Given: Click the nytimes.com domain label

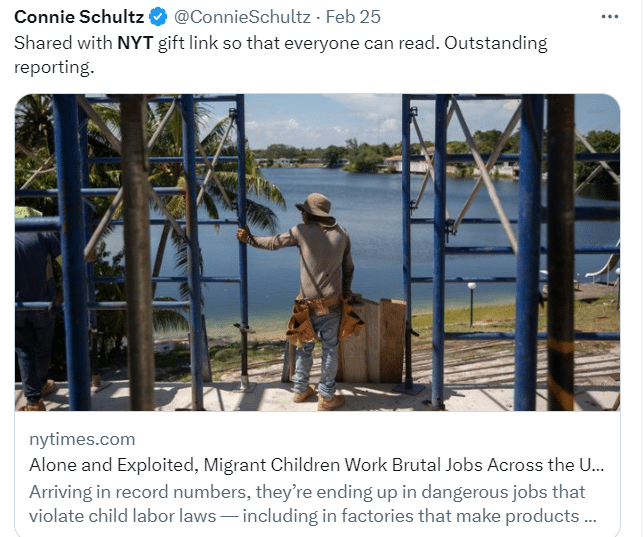Looking at the screenshot, I should coord(82,439).
